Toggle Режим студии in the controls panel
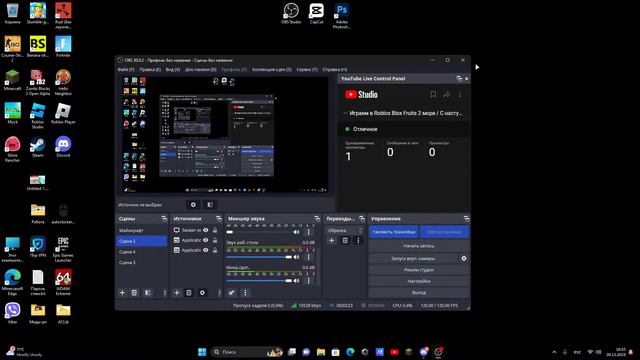The height and width of the screenshot is (360, 640). pyautogui.click(x=419, y=270)
